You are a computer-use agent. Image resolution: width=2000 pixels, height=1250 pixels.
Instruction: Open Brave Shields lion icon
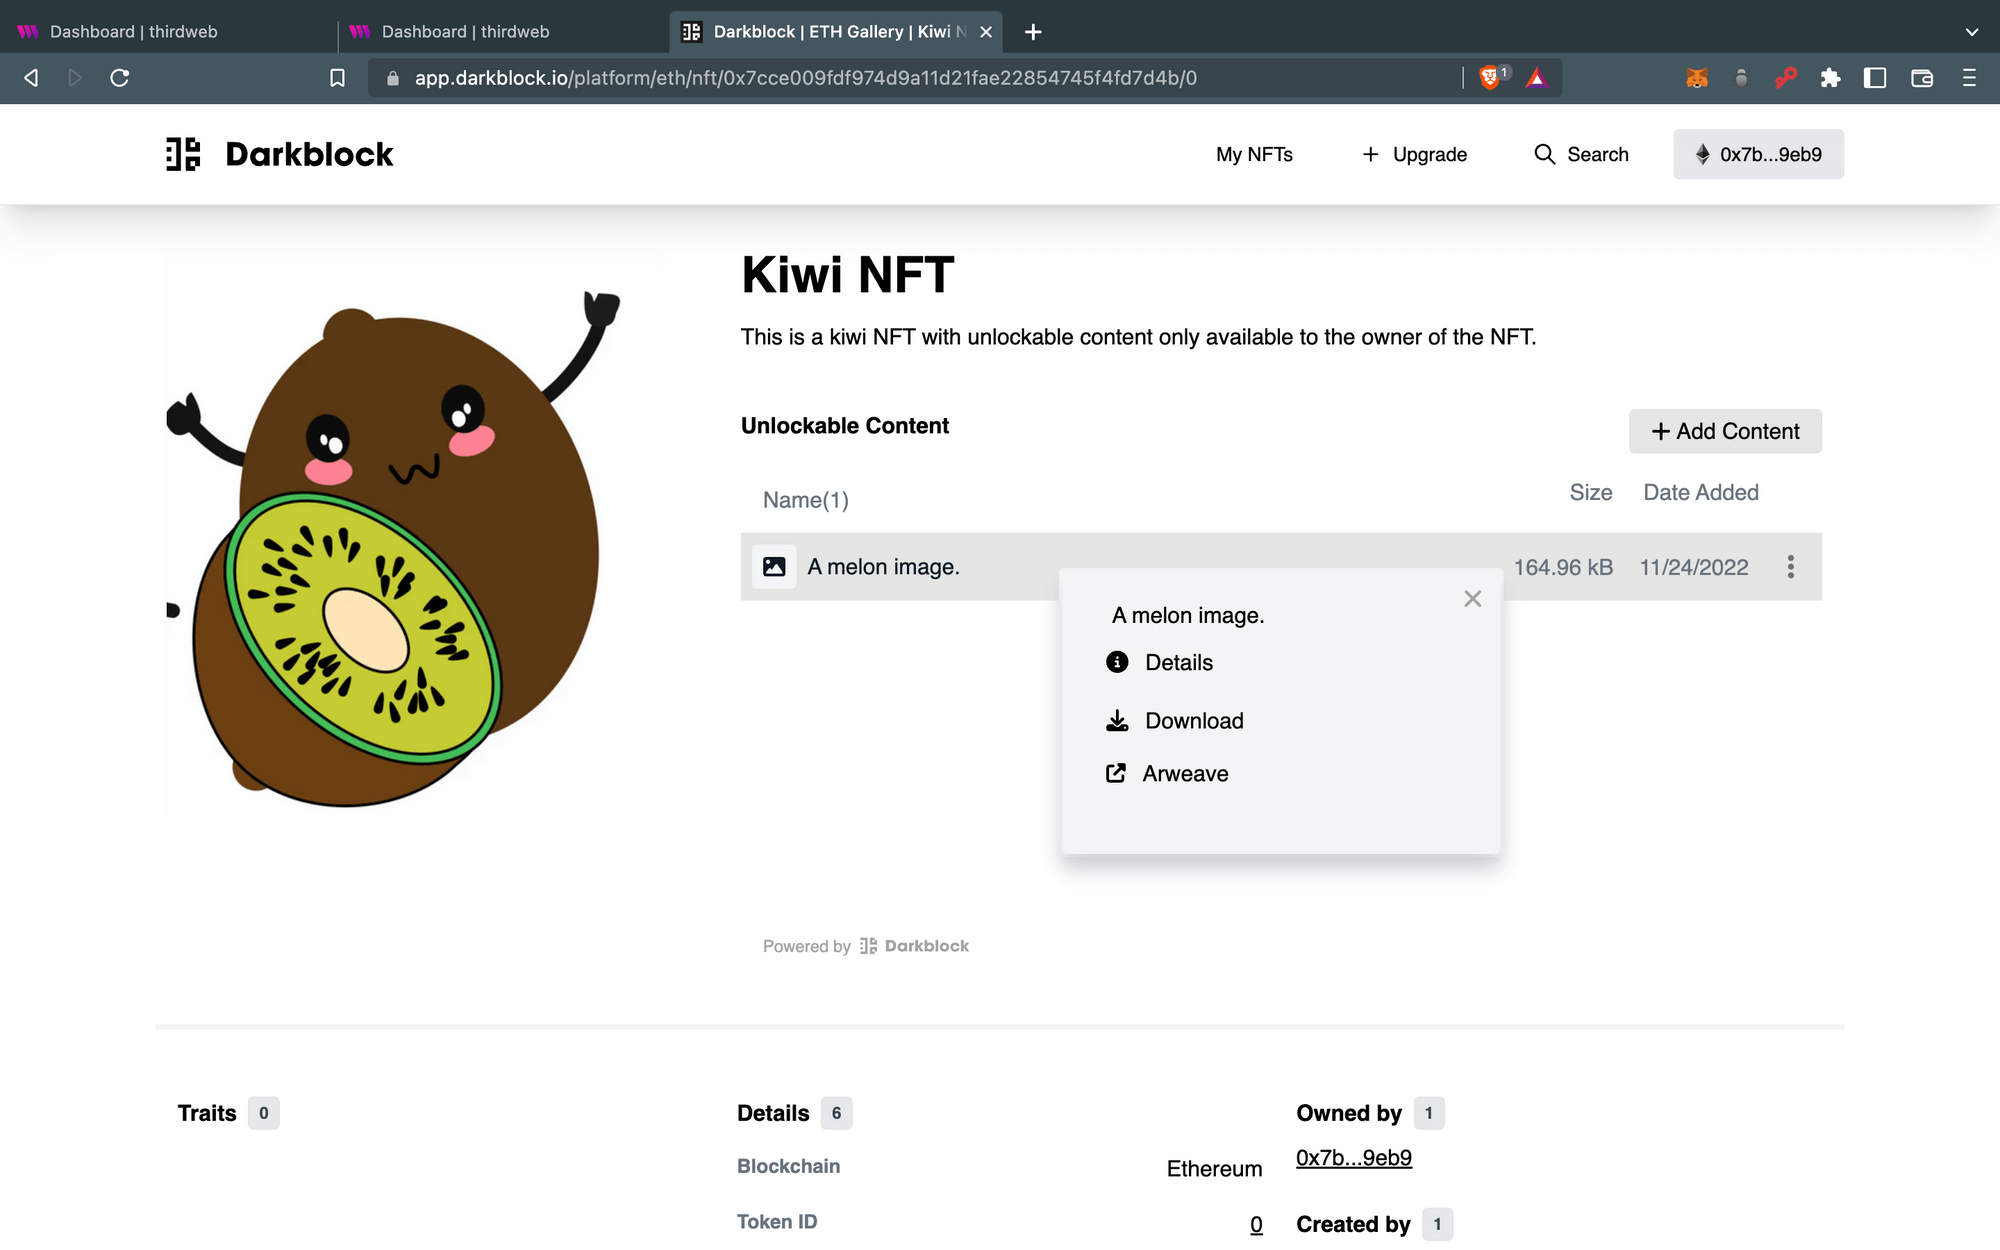click(x=1490, y=78)
